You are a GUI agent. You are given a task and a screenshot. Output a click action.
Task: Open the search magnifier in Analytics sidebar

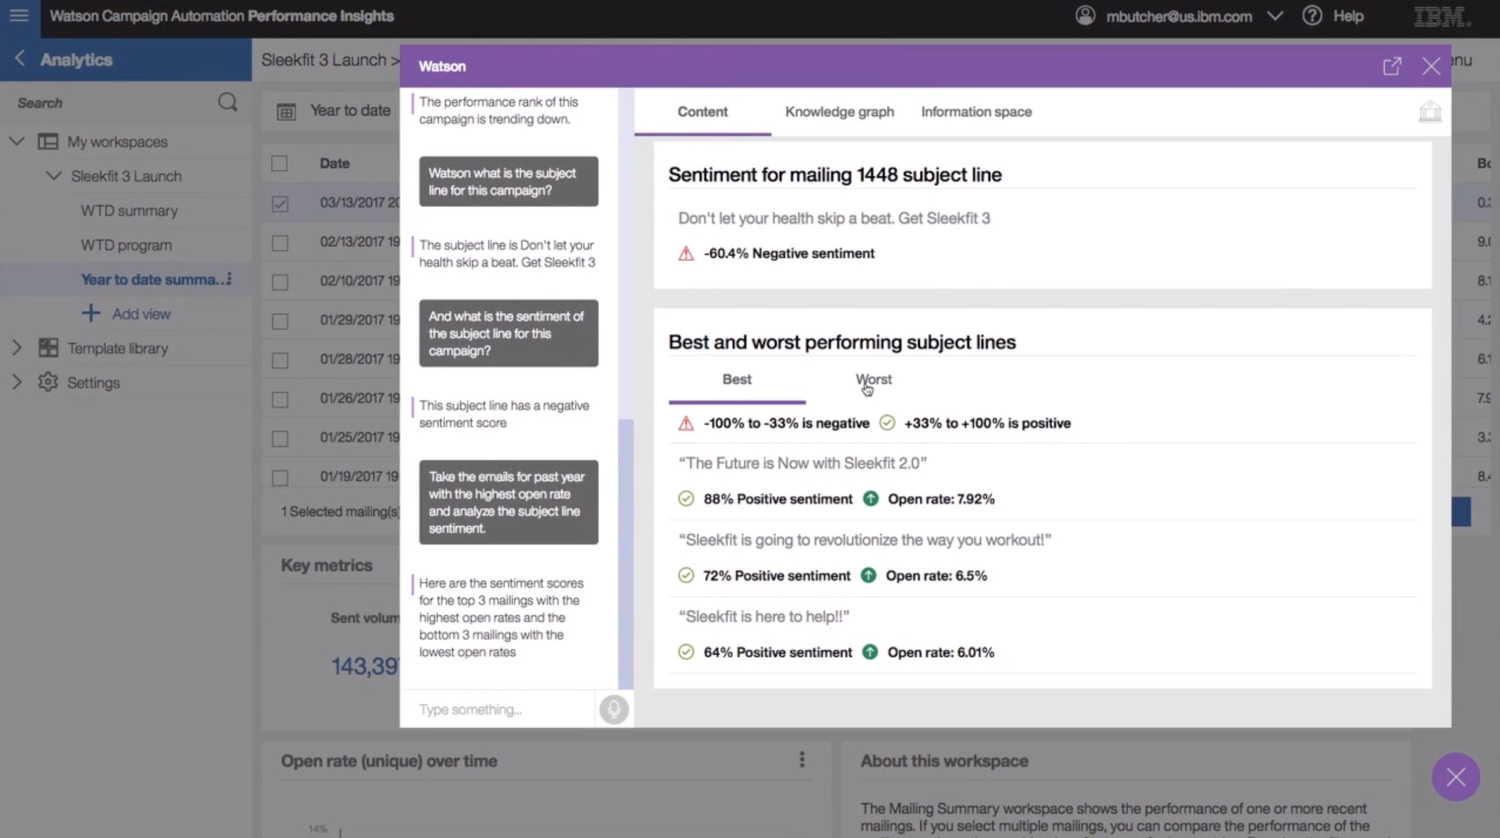pos(227,102)
